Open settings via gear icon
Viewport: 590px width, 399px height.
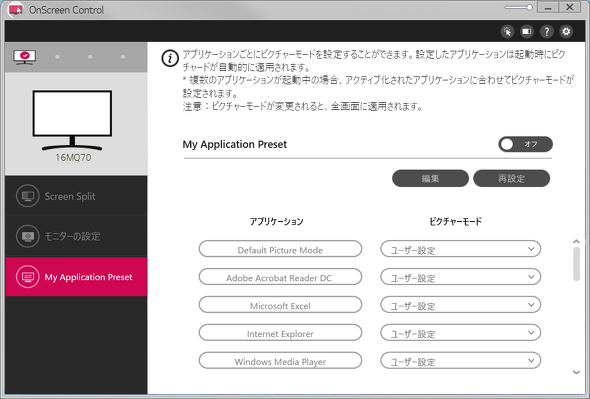(566, 31)
